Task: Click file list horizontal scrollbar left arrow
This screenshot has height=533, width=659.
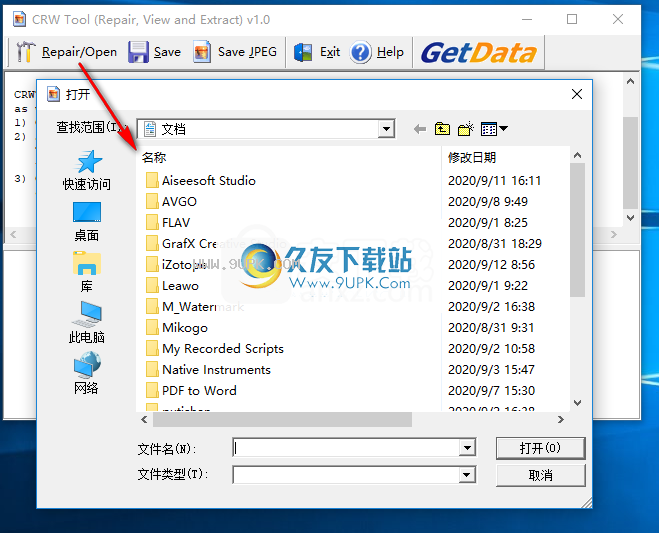Action: 145,420
